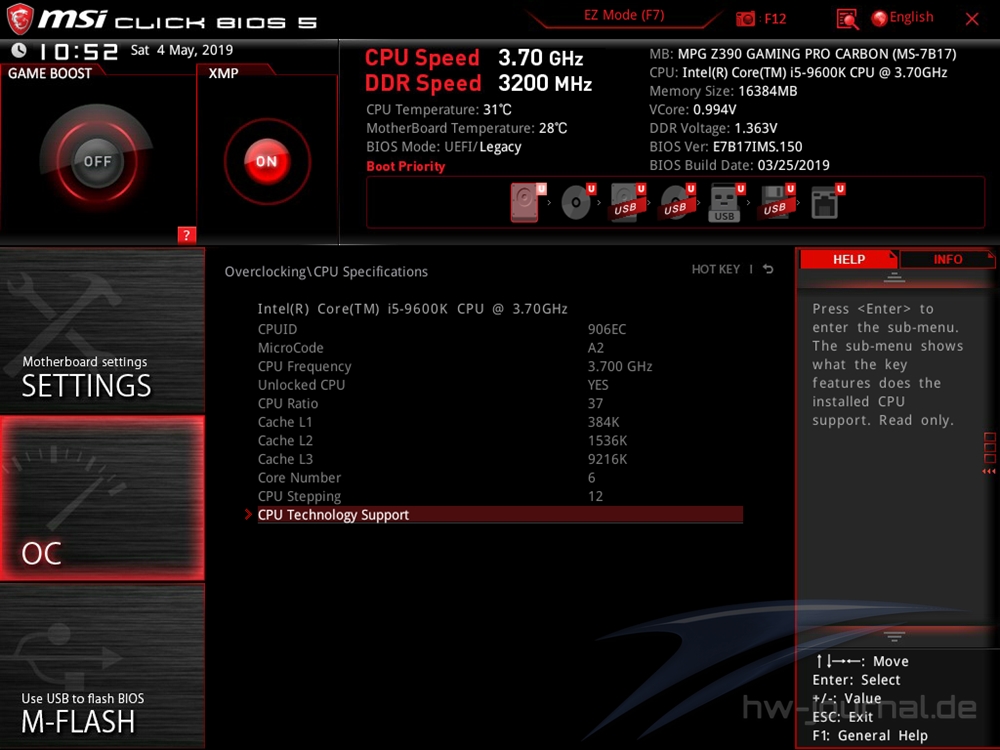Click the HOT KEY label

pos(716,269)
